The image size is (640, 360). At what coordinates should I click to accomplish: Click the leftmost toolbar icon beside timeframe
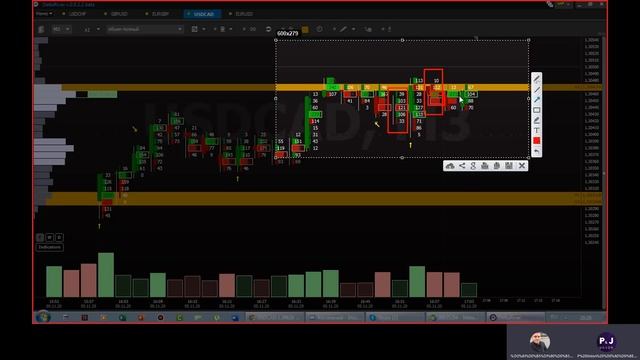click(x=41, y=29)
